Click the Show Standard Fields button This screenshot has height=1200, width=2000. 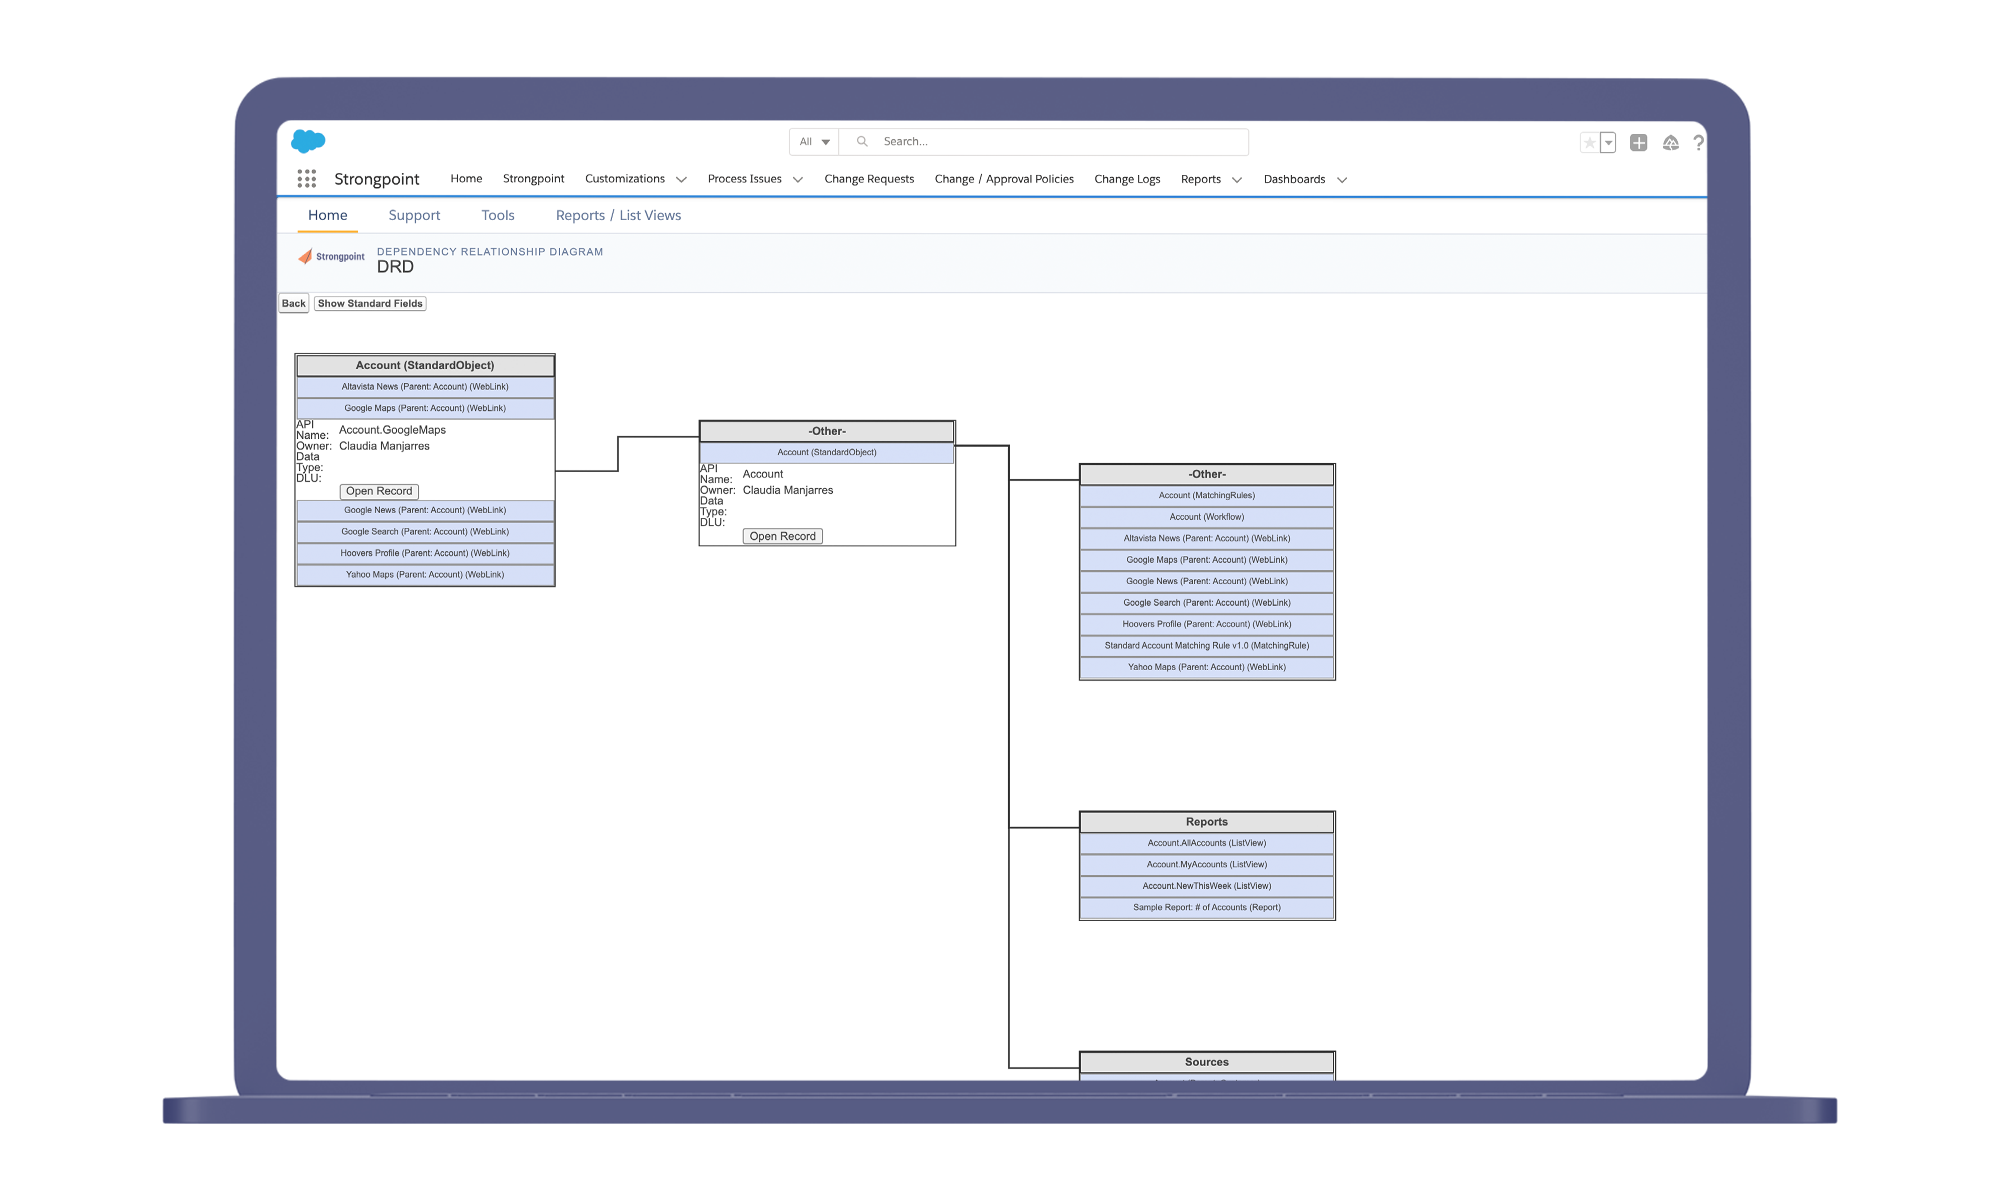point(370,303)
